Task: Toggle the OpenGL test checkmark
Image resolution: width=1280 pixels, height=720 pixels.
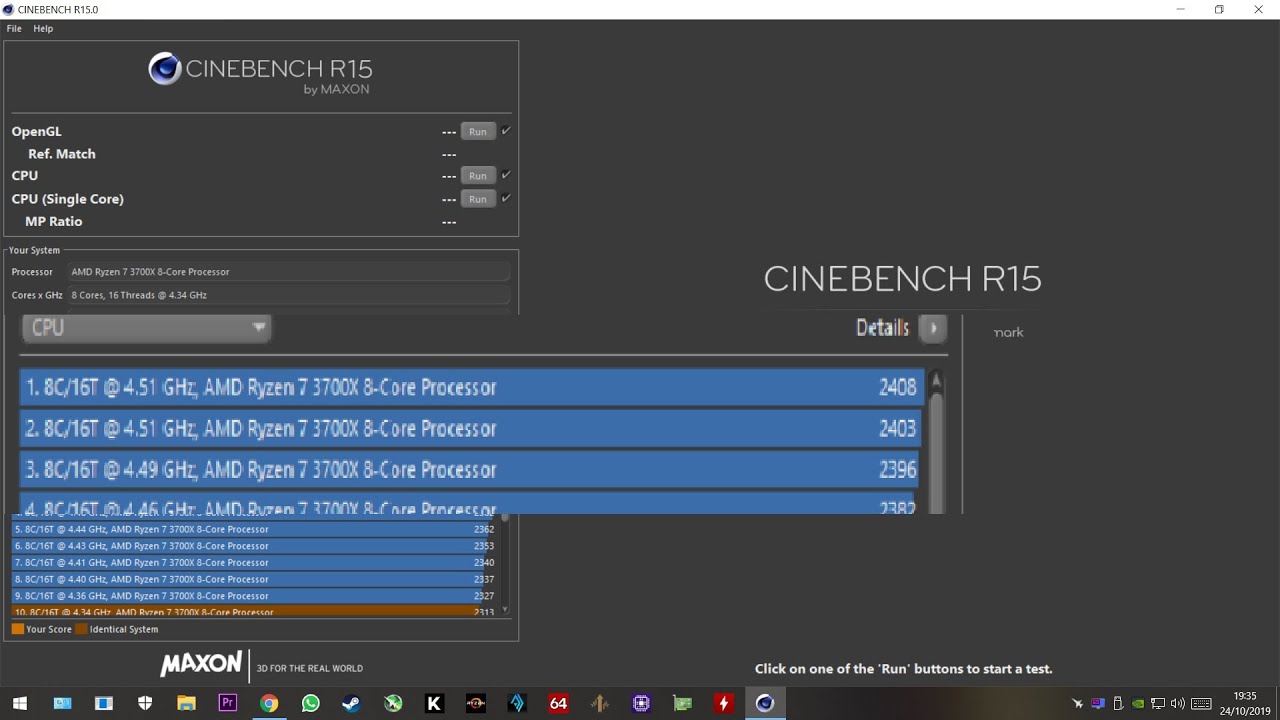Action: click(x=506, y=131)
